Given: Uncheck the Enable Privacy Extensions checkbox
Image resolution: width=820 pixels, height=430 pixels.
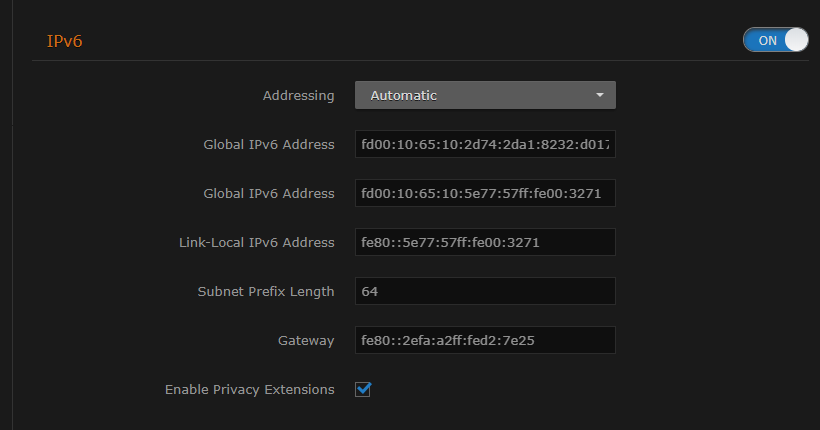Looking at the screenshot, I should (x=363, y=389).
